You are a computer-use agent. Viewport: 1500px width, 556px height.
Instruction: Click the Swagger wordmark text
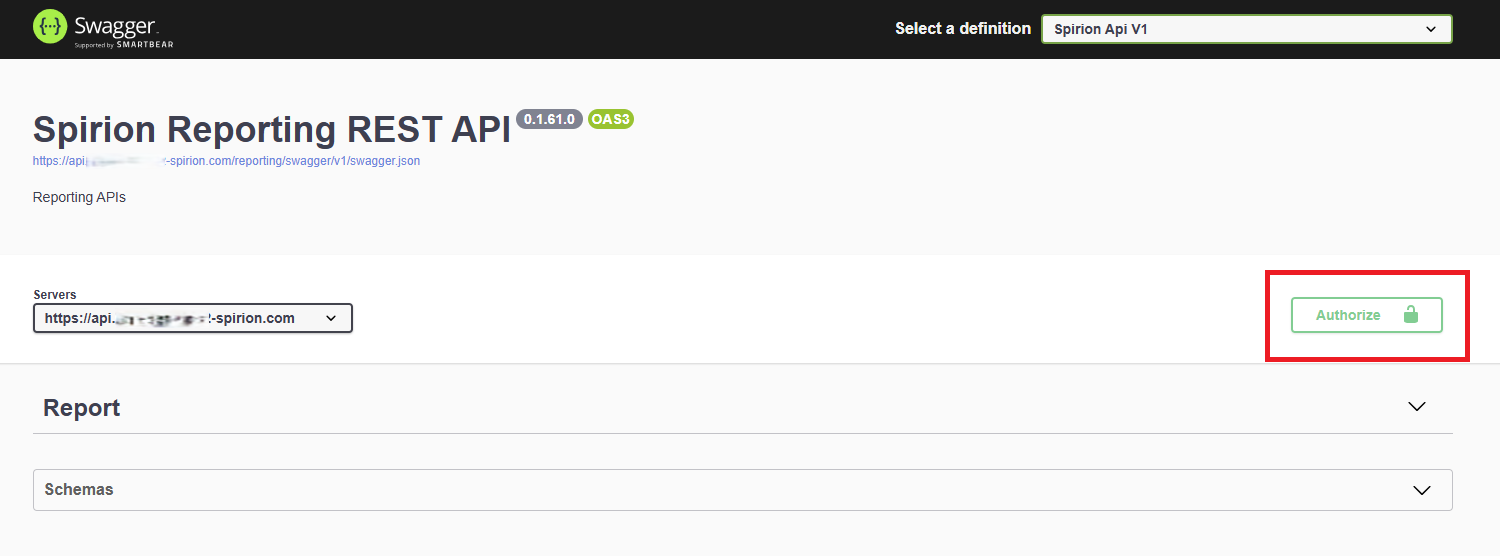click(115, 23)
